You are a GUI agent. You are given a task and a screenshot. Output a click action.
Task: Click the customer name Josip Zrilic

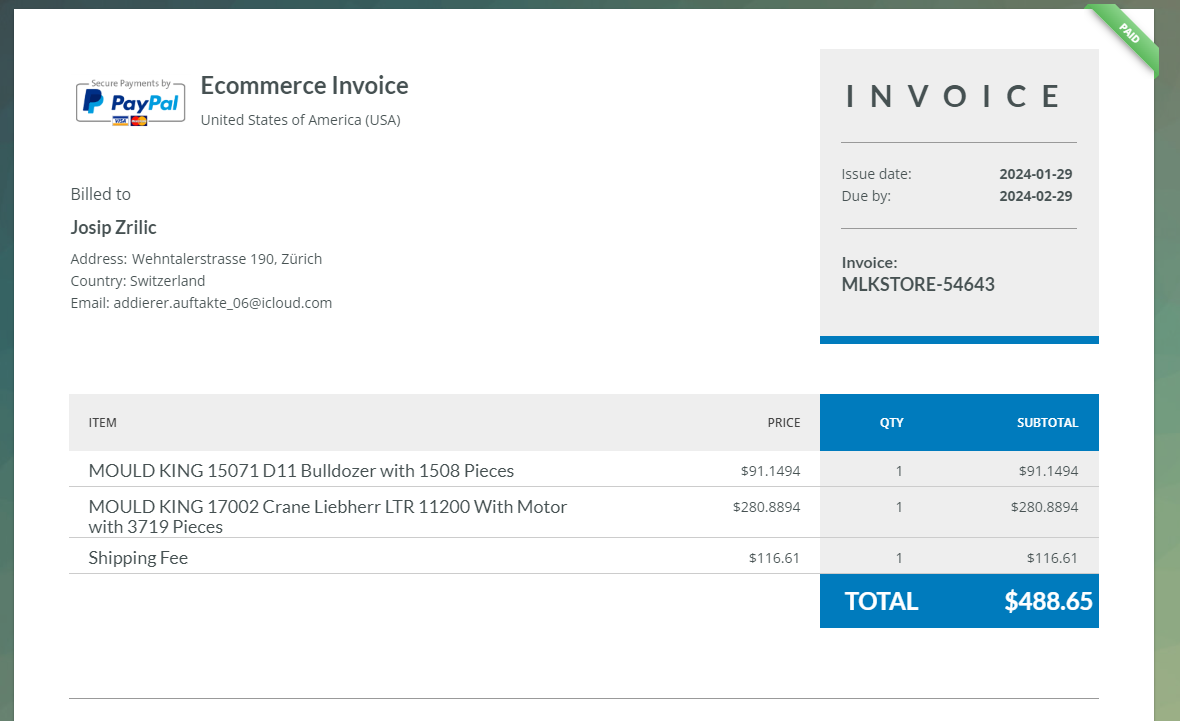pyautogui.click(x=114, y=227)
